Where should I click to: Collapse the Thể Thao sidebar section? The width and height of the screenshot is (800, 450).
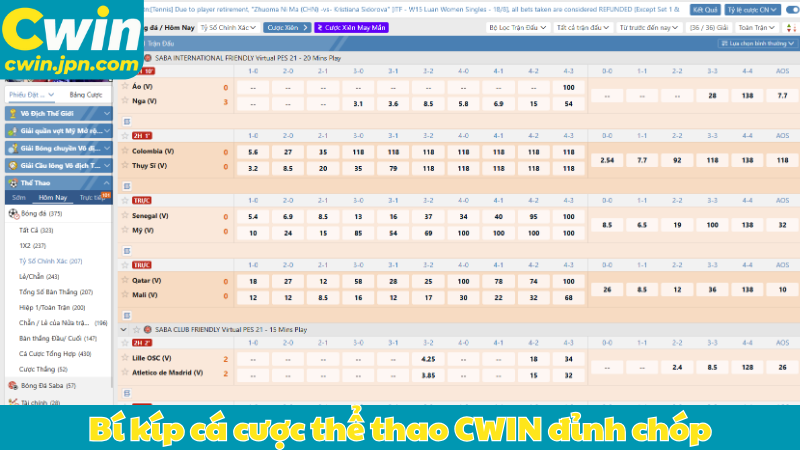(107, 182)
